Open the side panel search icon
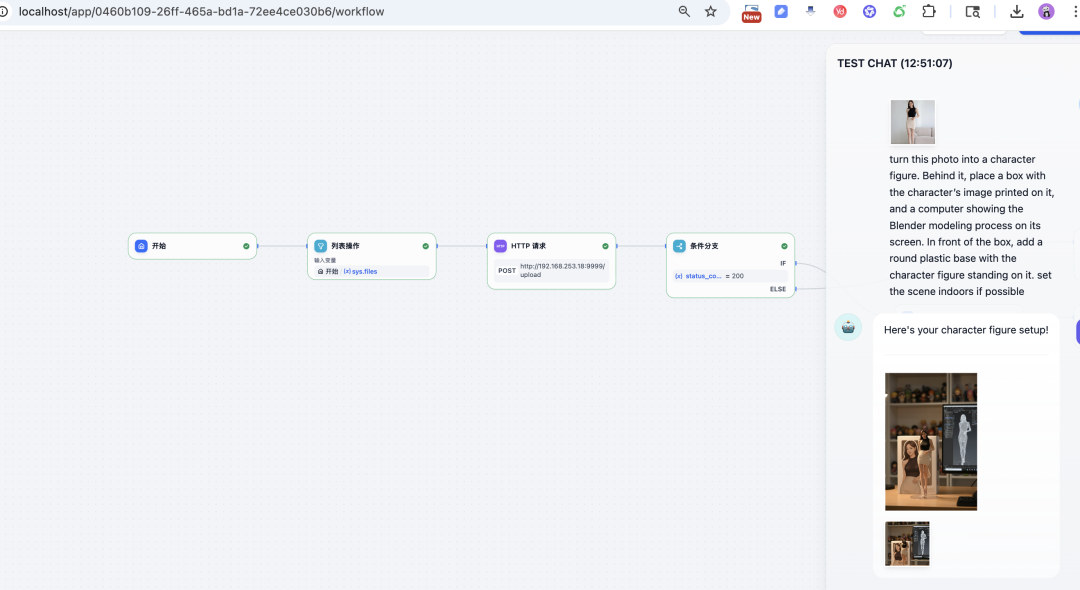The width and height of the screenshot is (1080, 590). click(971, 11)
